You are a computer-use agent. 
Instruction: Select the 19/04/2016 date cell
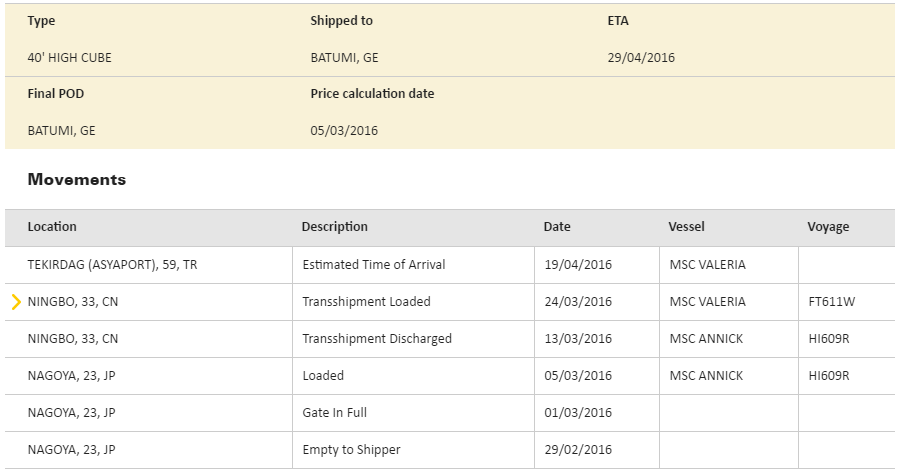[x=577, y=265]
